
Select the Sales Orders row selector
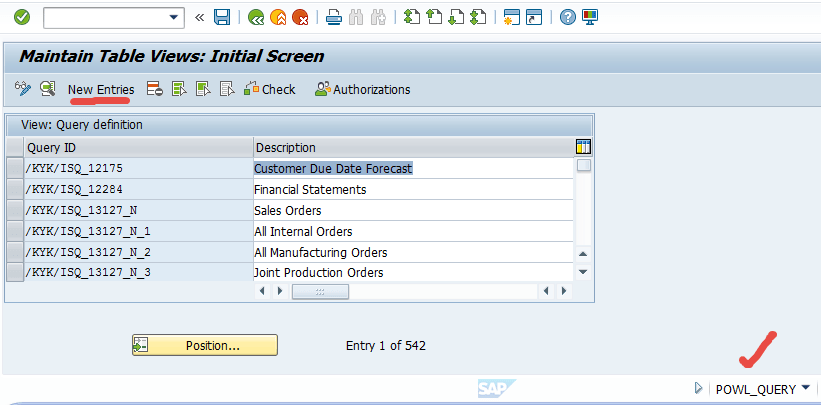click(14, 210)
